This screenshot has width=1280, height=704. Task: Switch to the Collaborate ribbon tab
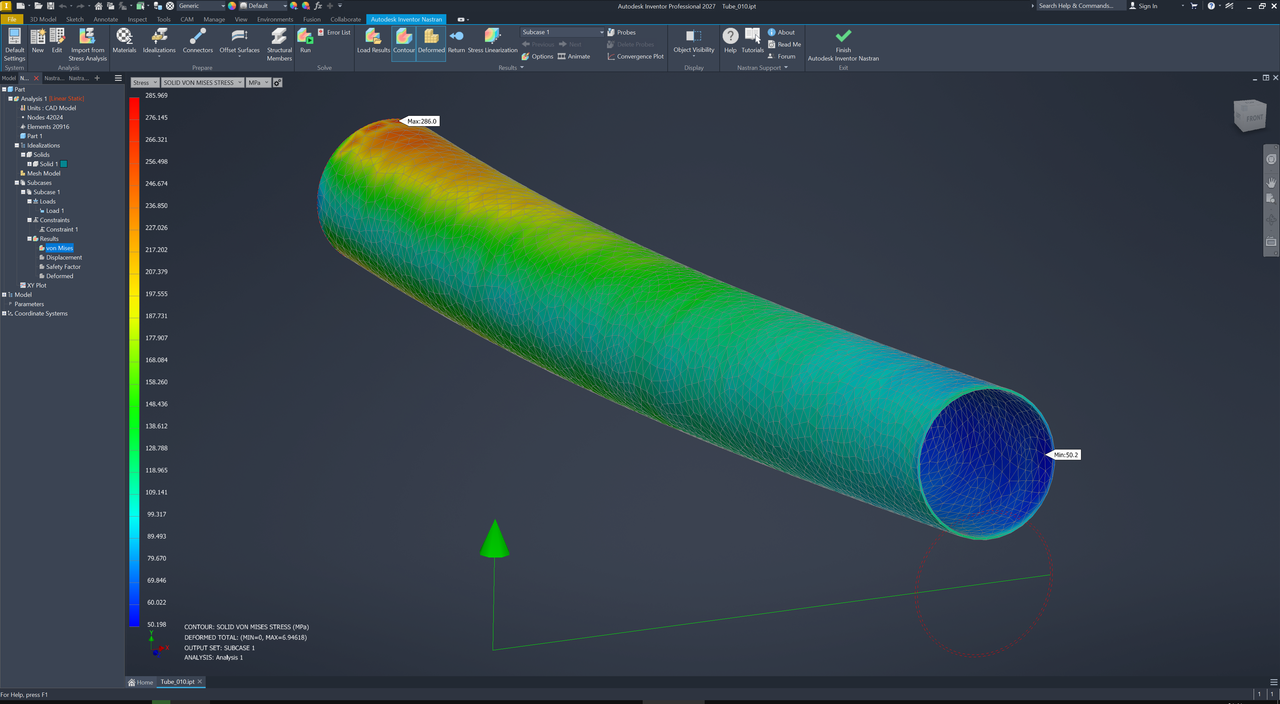pyautogui.click(x=346, y=19)
